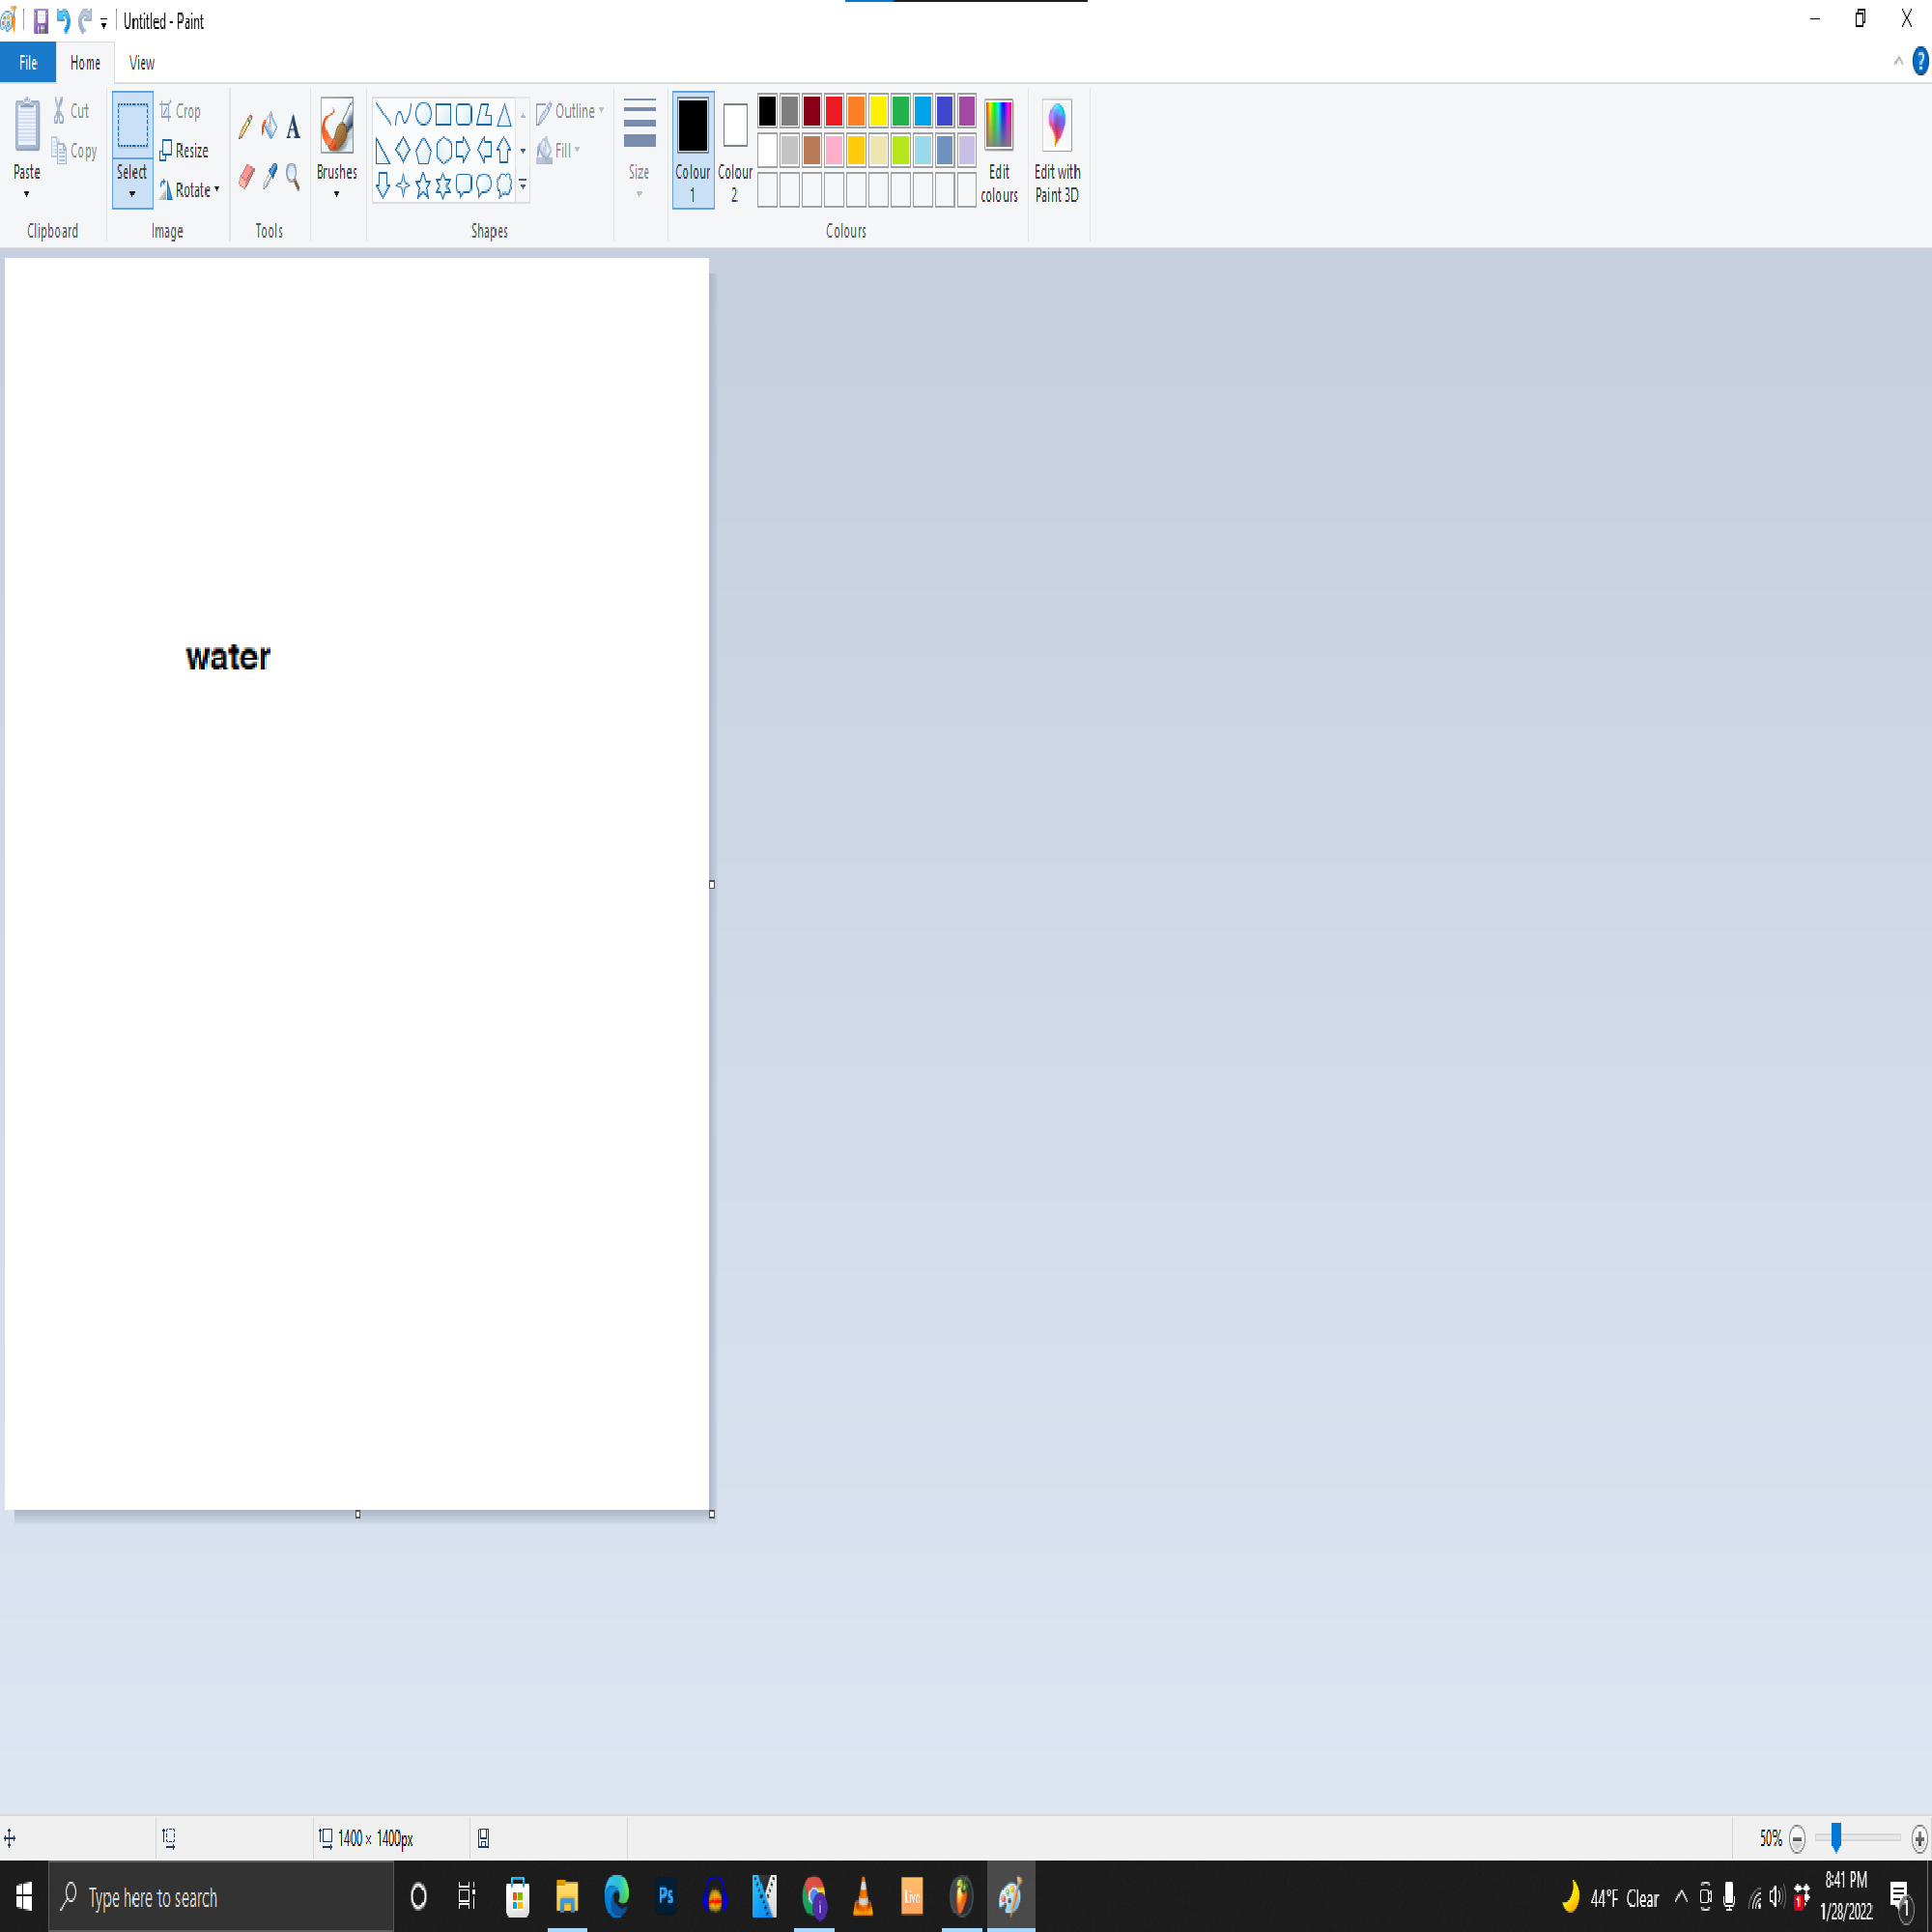This screenshot has height=1932, width=1932.
Task: Choose the oval shape tool
Action: [423, 113]
